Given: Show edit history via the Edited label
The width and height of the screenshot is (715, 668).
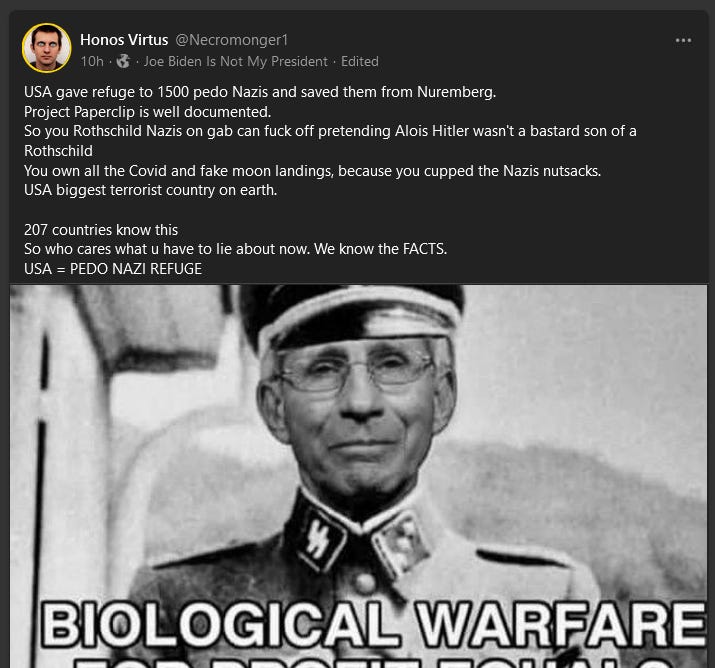Looking at the screenshot, I should click(x=360, y=62).
